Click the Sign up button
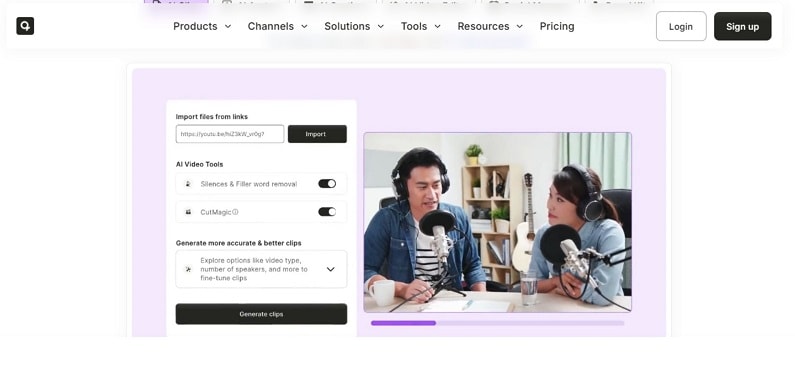Viewport: 795px width, 377px height. (x=742, y=26)
